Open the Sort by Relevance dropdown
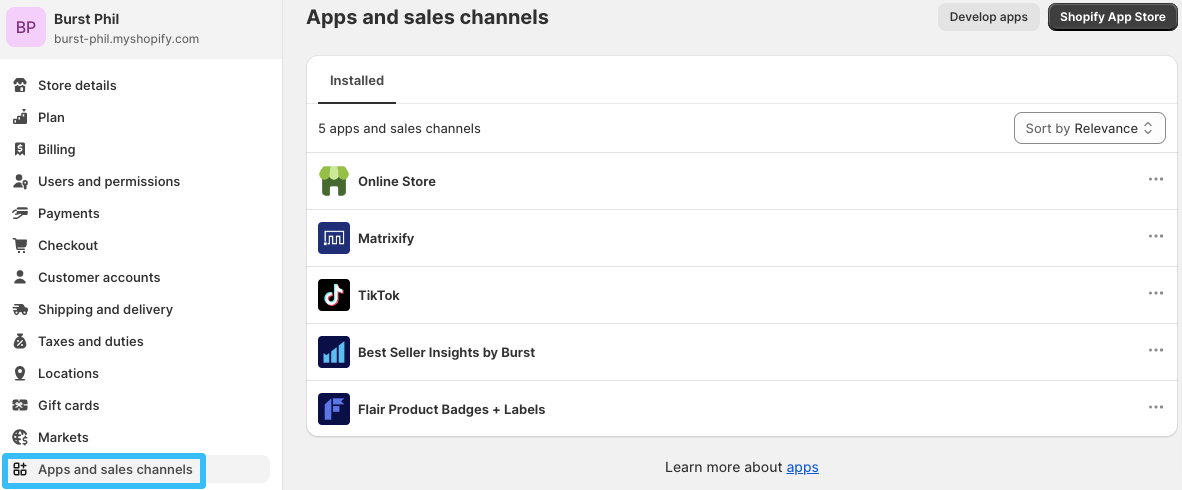 pos(1089,128)
